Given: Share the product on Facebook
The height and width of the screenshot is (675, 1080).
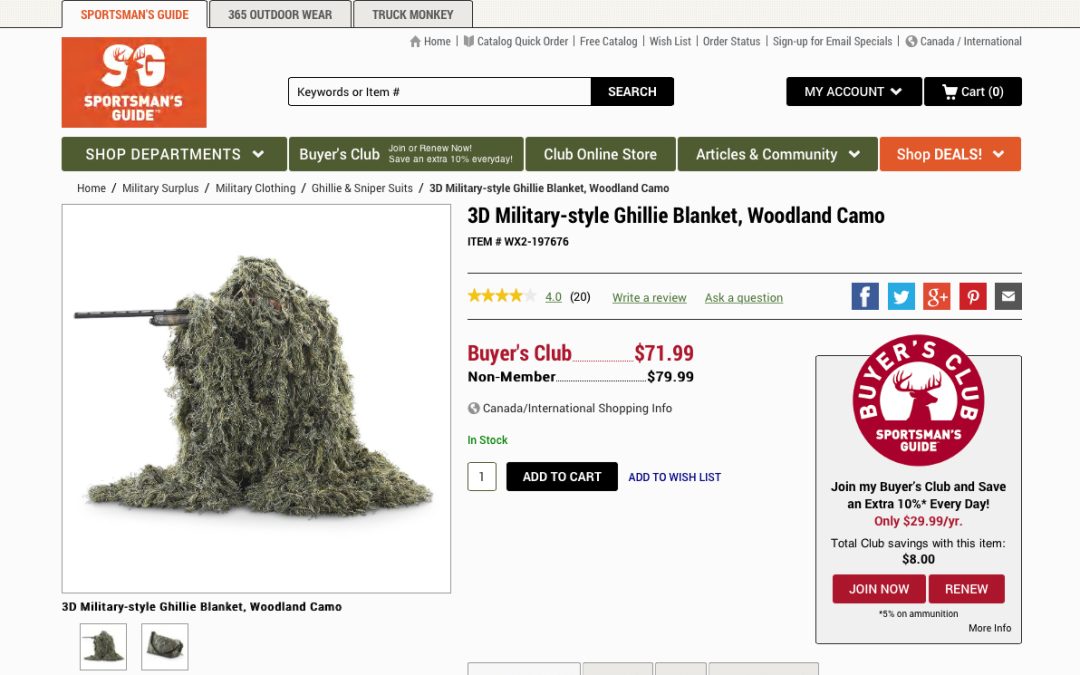Looking at the screenshot, I should click(x=865, y=297).
